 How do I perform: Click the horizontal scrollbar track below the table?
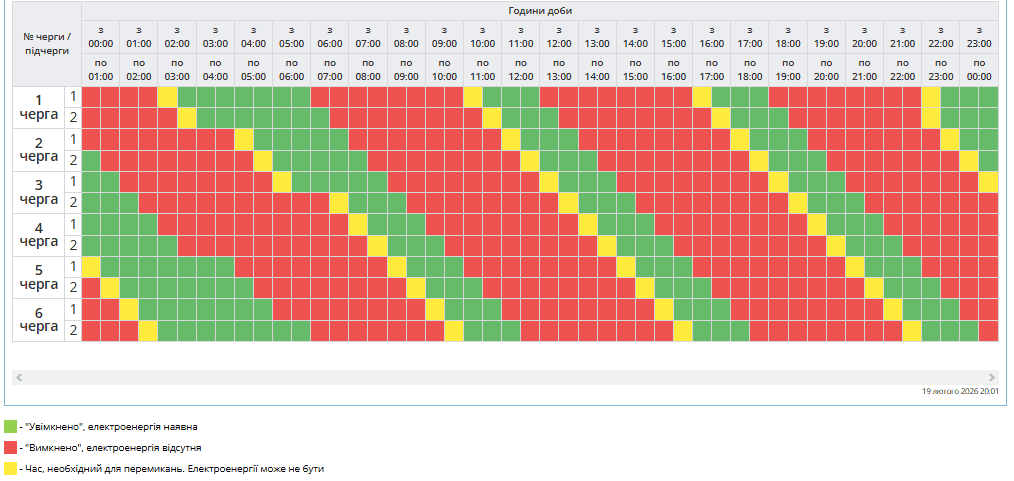(x=505, y=377)
